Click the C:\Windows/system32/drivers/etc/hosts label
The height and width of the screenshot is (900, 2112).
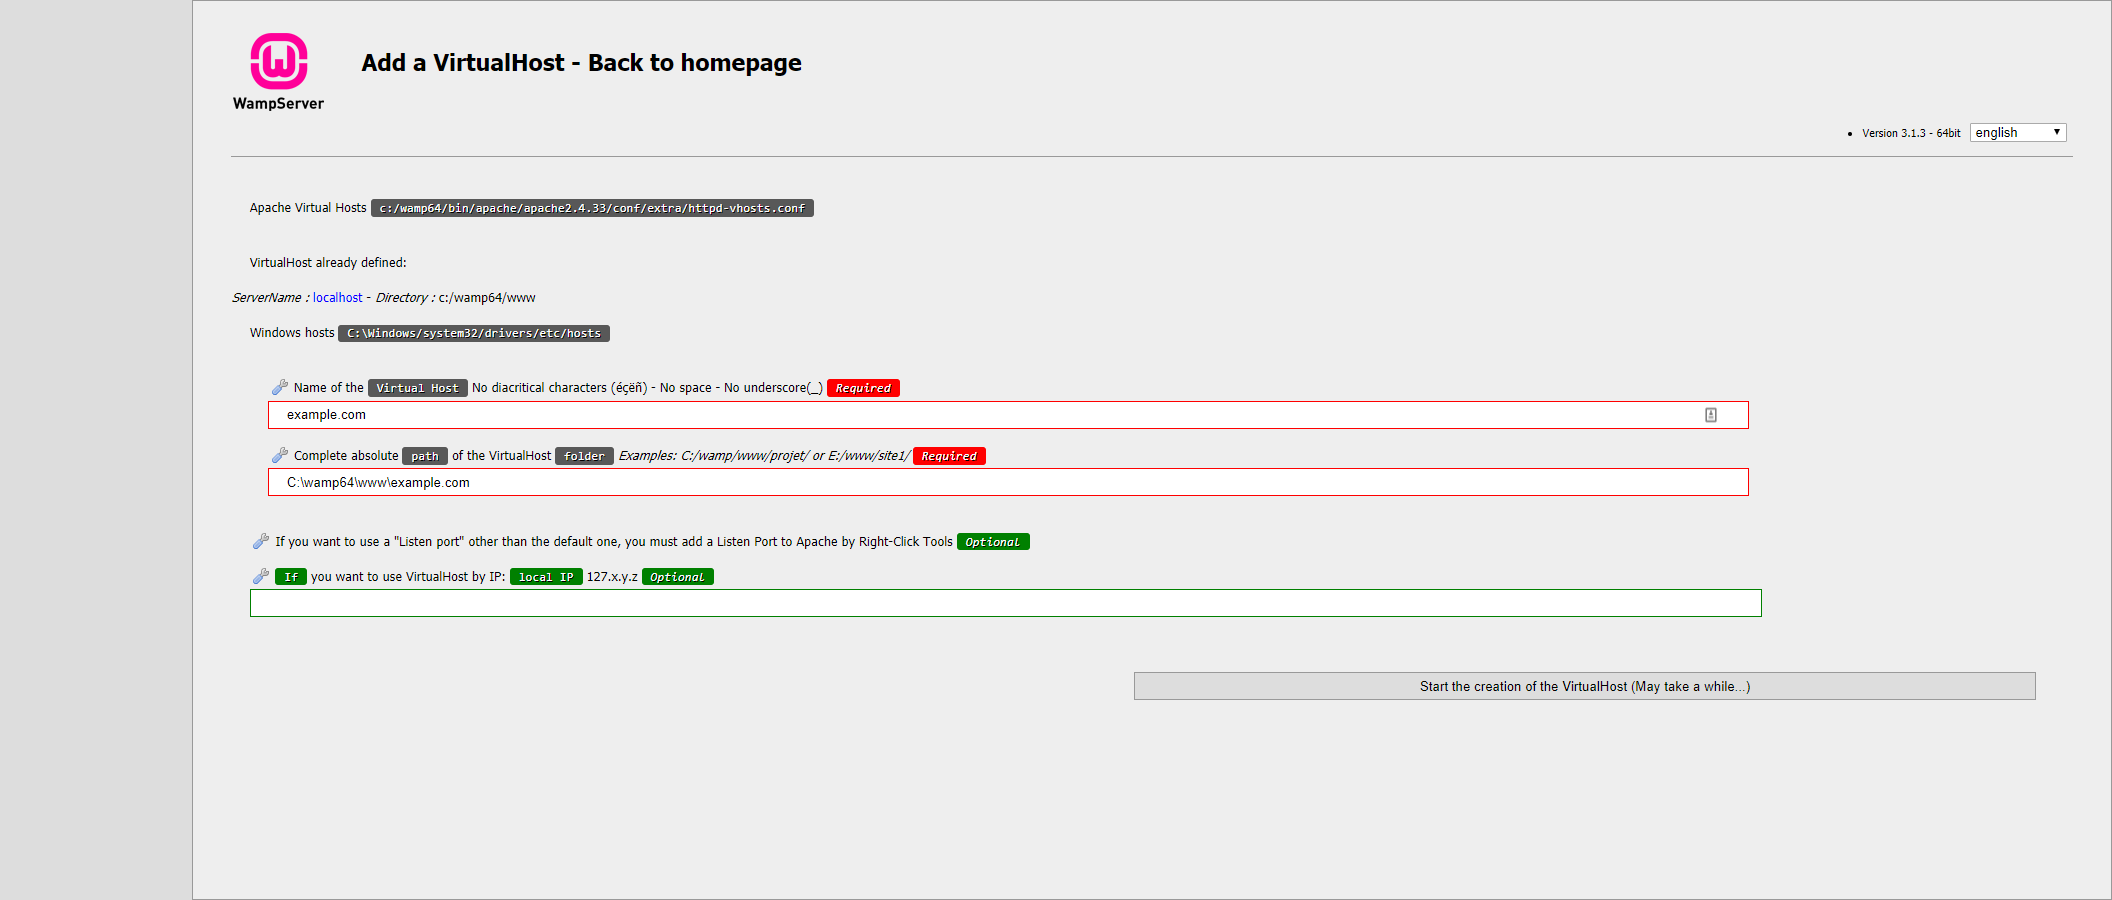tap(474, 333)
